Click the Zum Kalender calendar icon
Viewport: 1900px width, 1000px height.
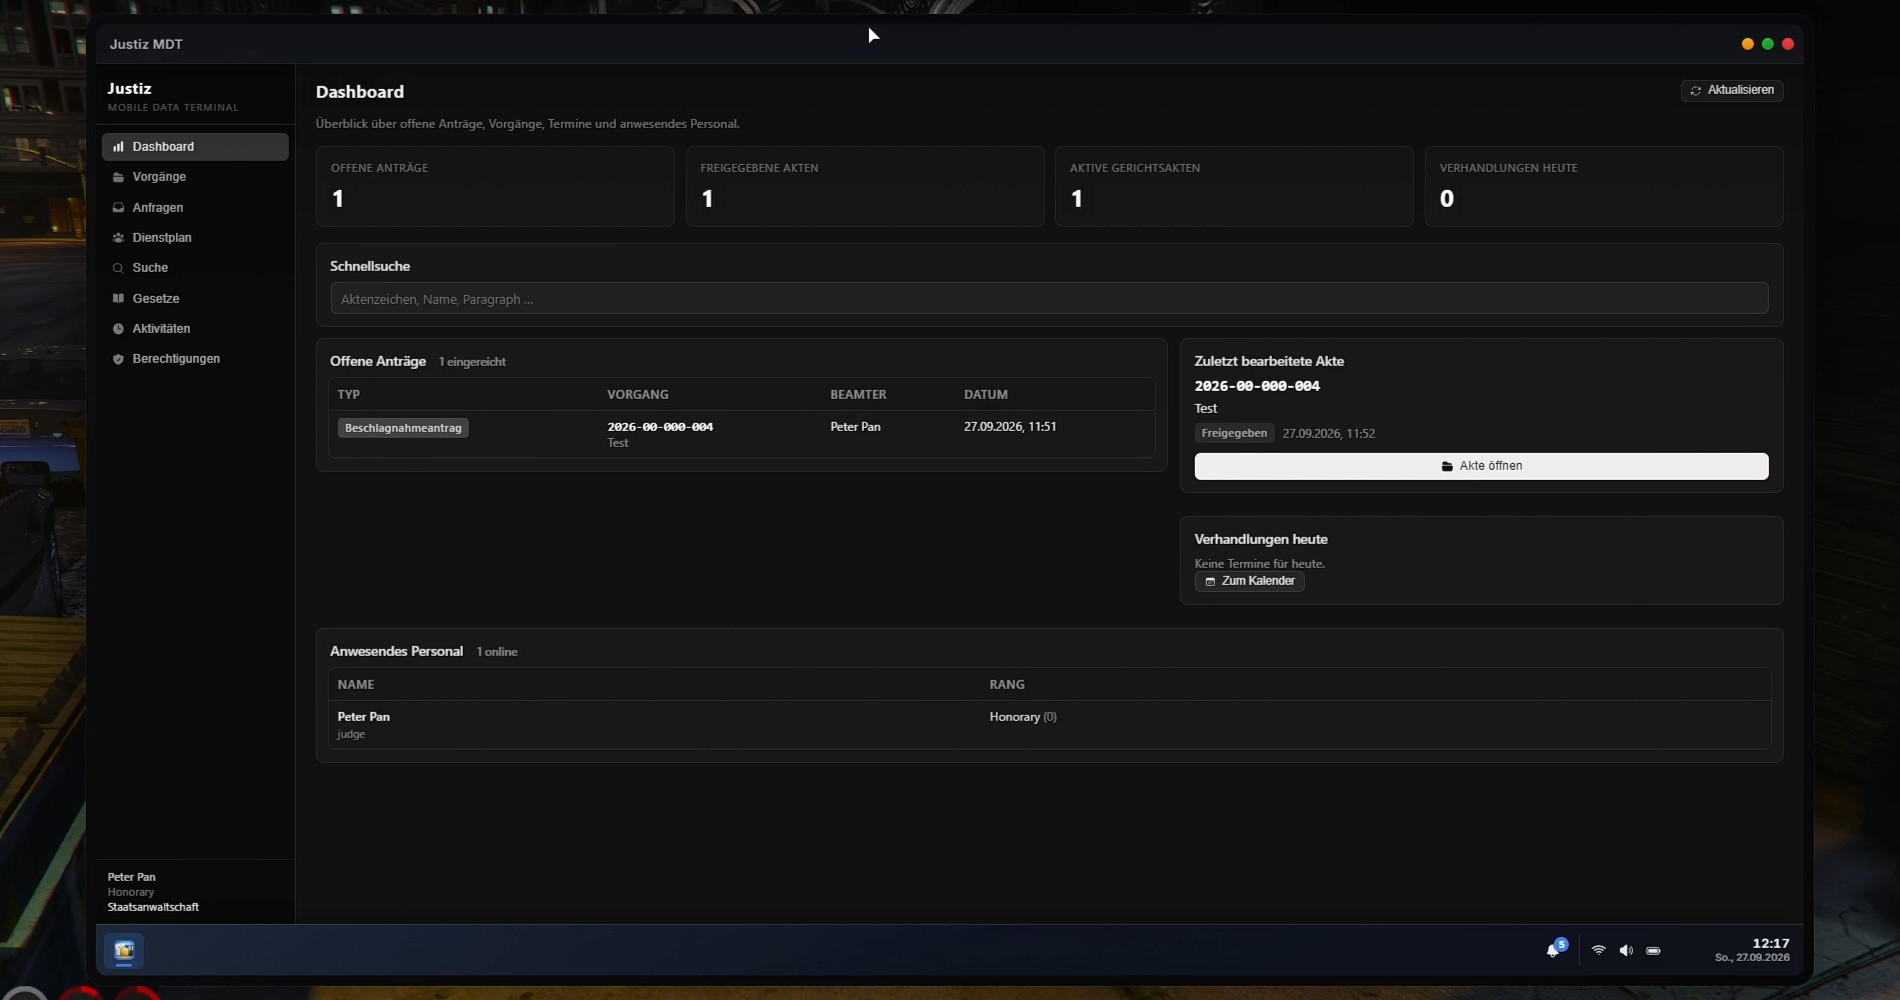(x=1210, y=581)
